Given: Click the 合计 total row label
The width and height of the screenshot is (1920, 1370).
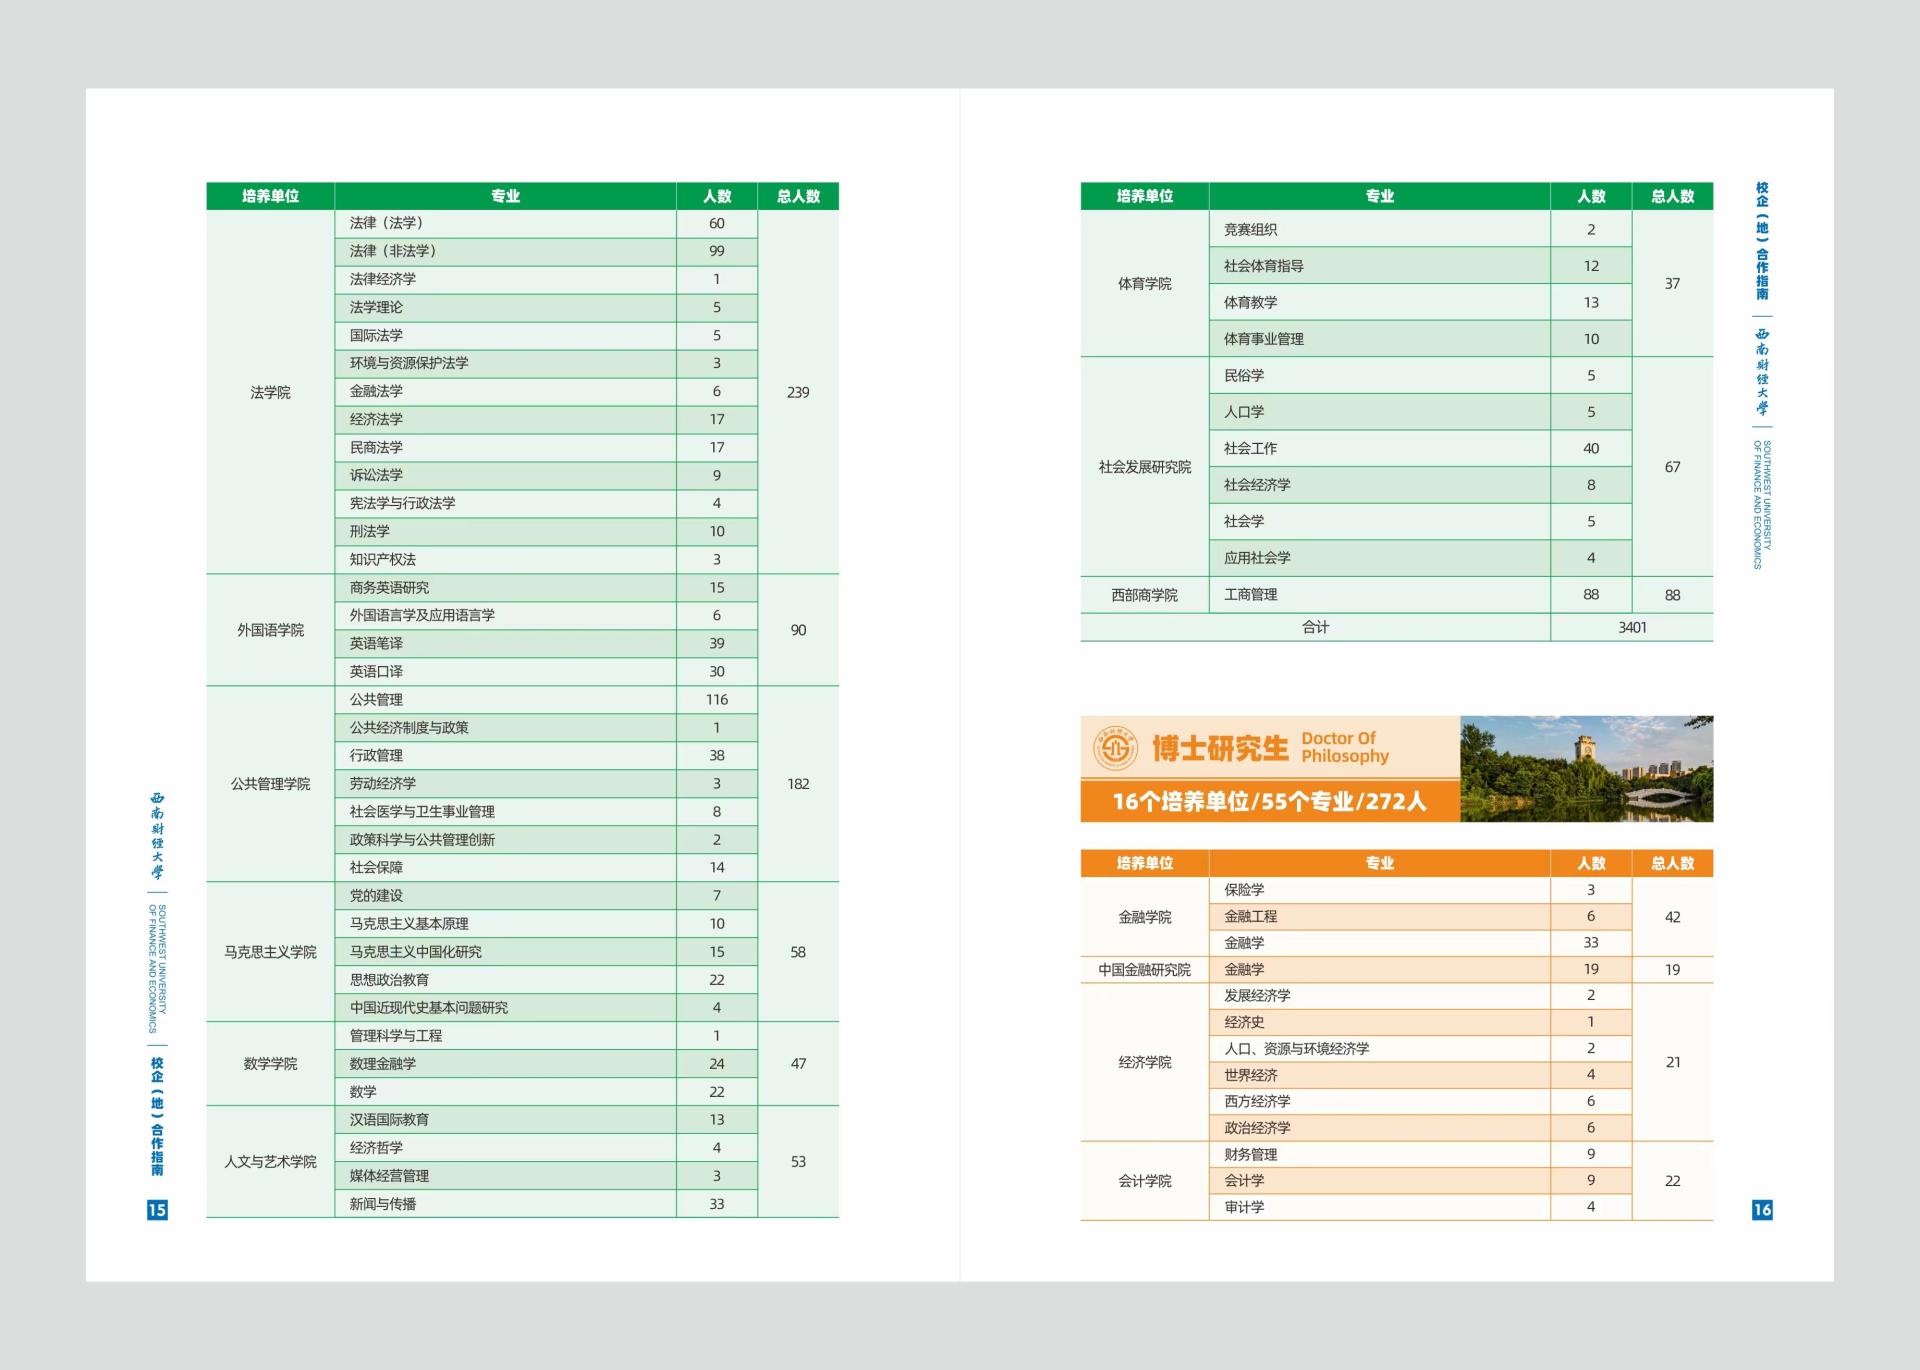Looking at the screenshot, I should (x=1315, y=627).
